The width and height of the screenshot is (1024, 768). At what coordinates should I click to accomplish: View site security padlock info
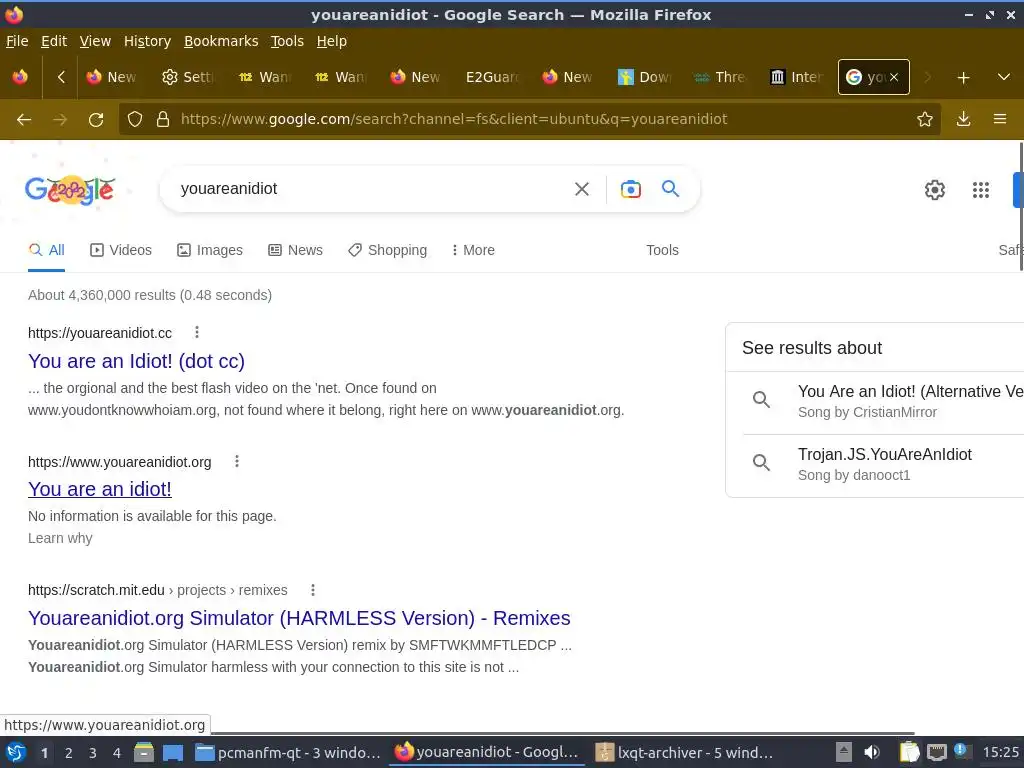163,119
